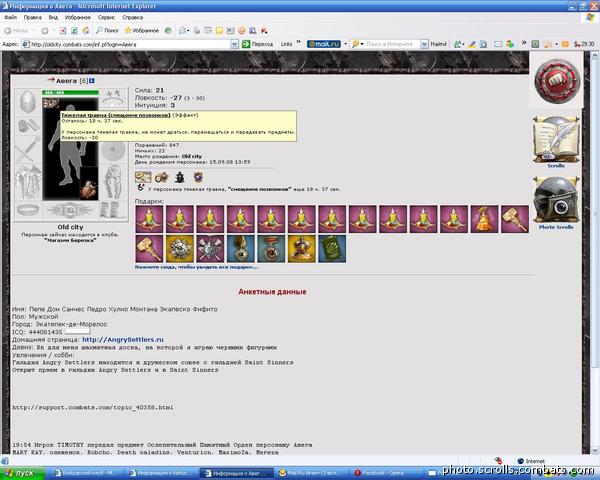Click the boots equipment slot

[112, 210]
